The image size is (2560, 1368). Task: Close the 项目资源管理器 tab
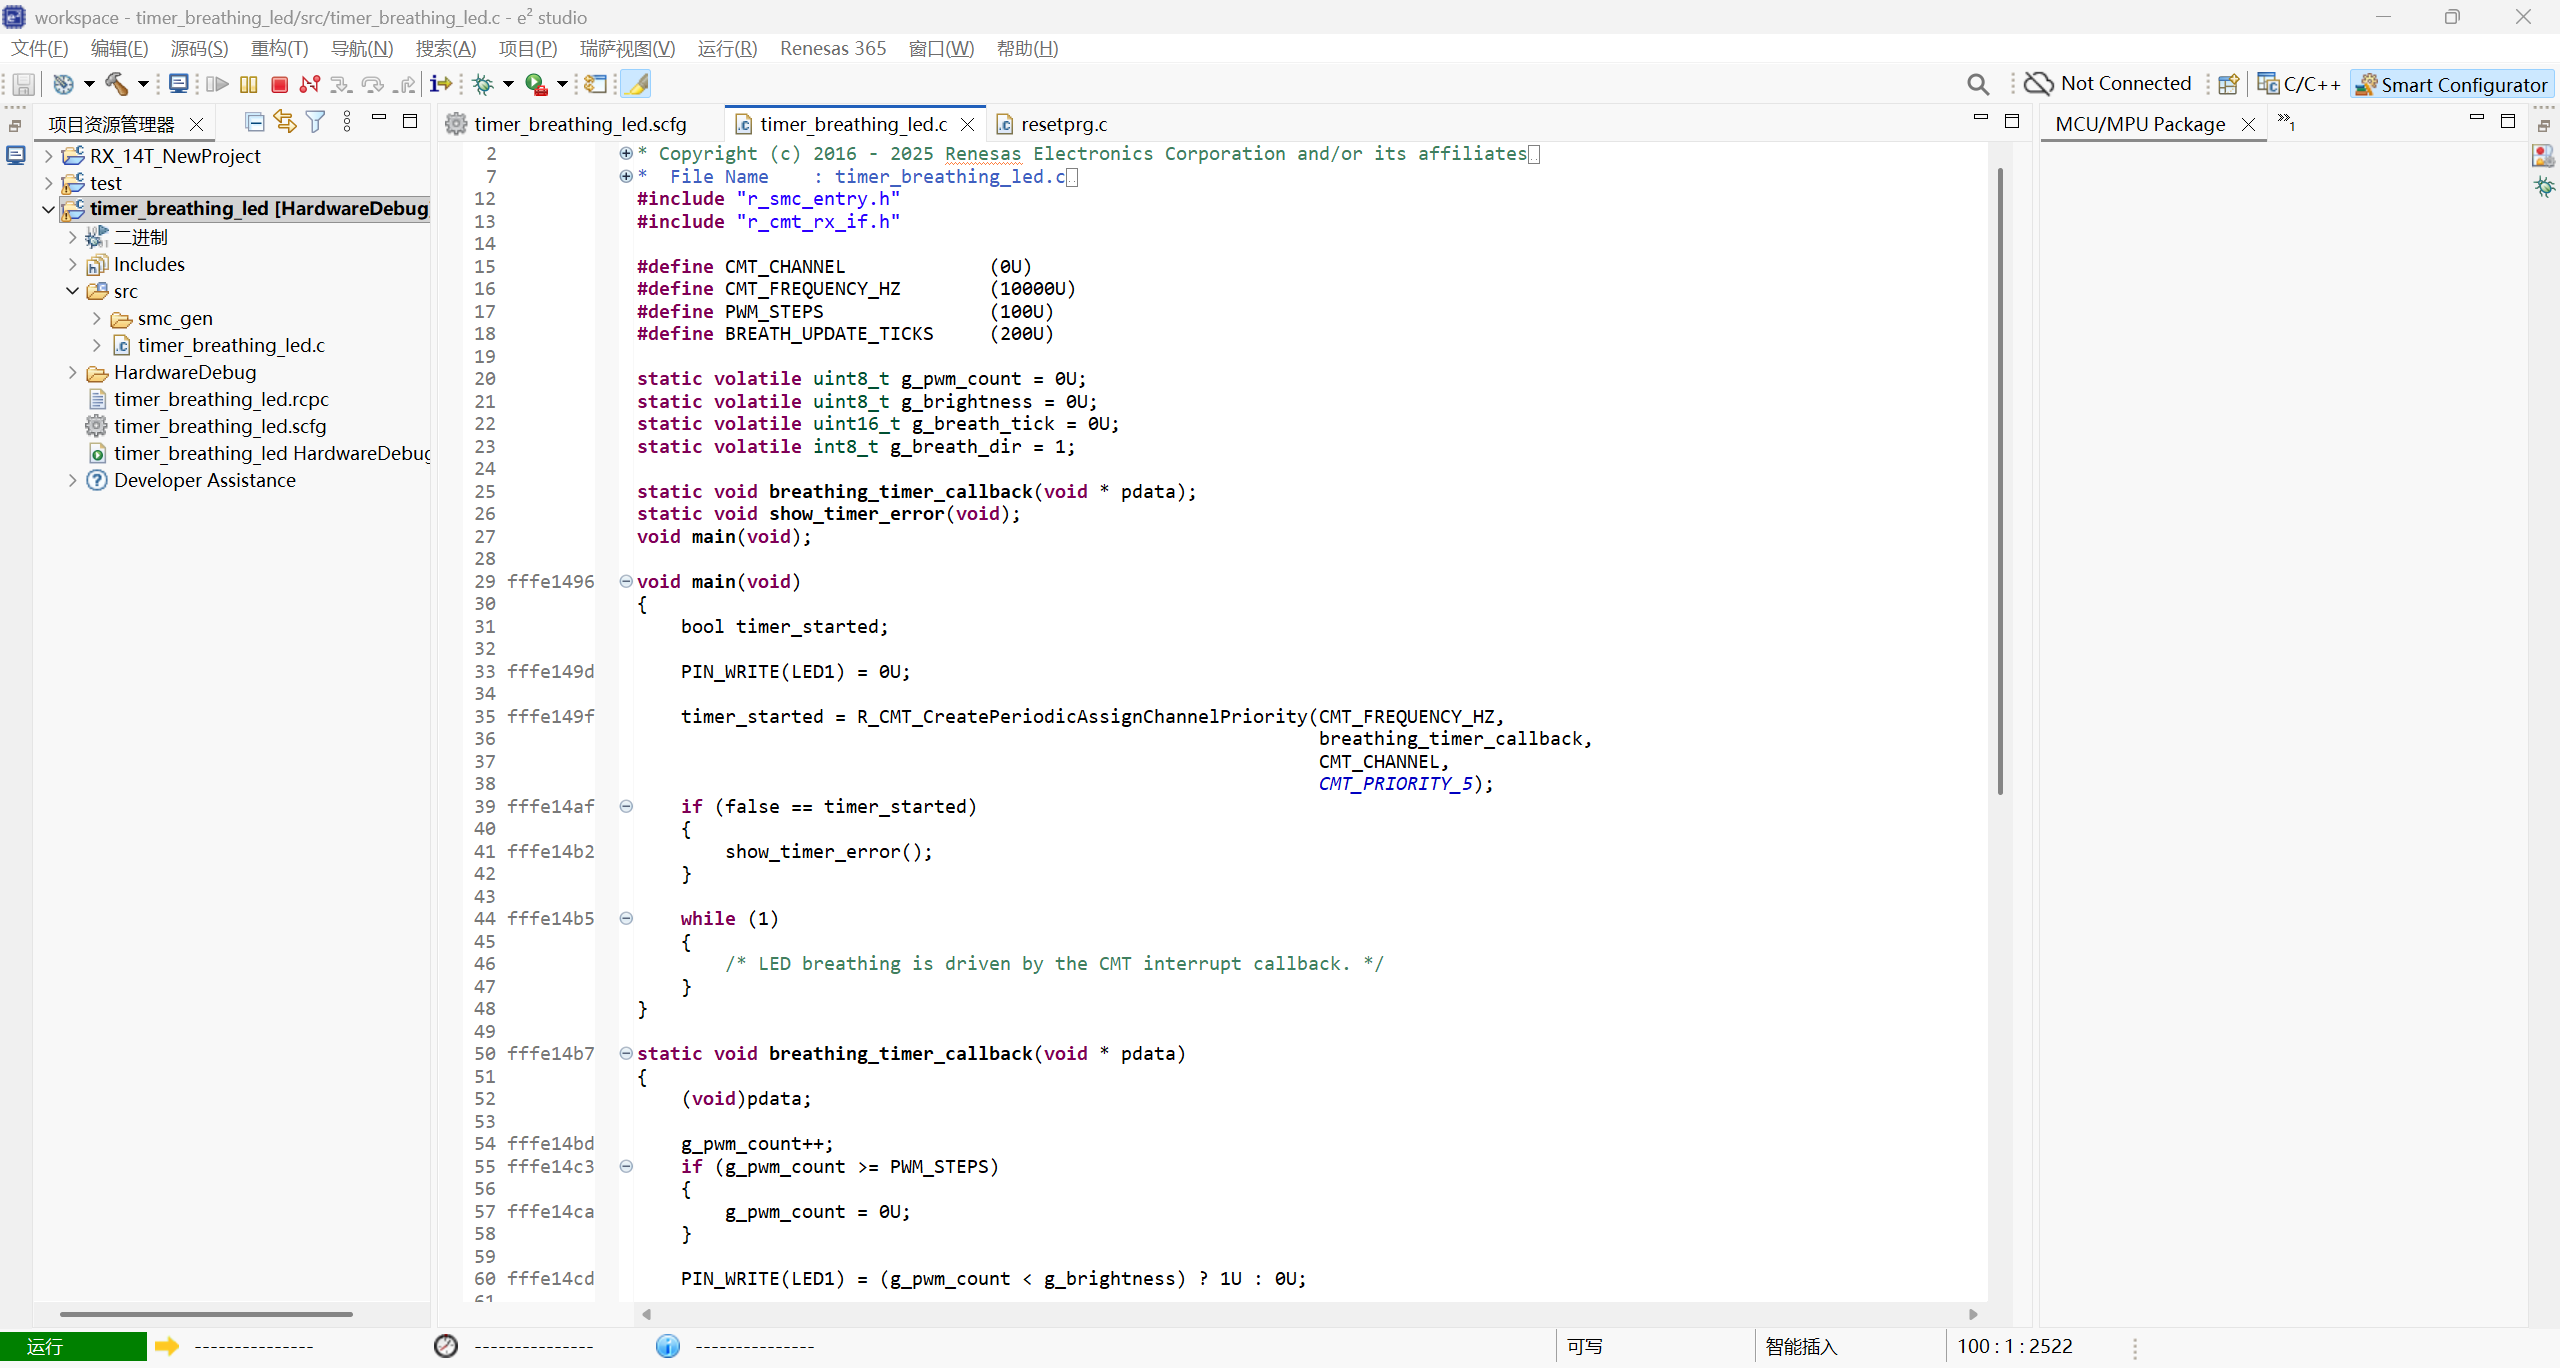[197, 124]
